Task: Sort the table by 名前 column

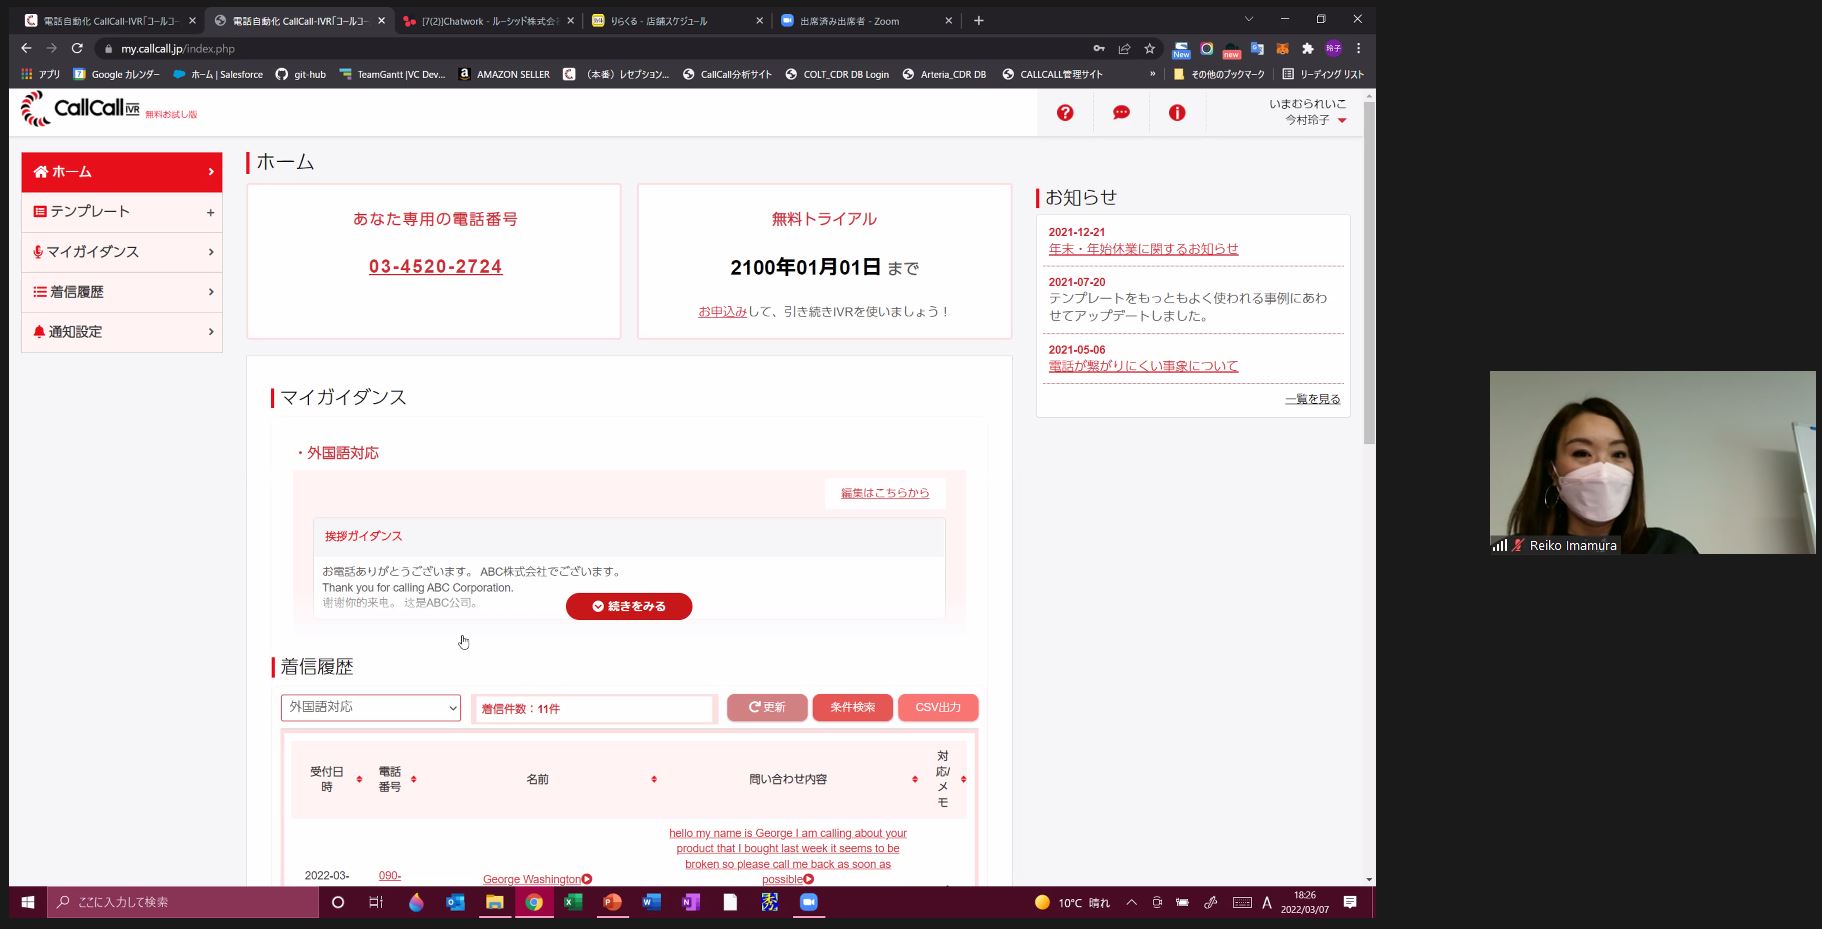Action: pyautogui.click(x=654, y=779)
